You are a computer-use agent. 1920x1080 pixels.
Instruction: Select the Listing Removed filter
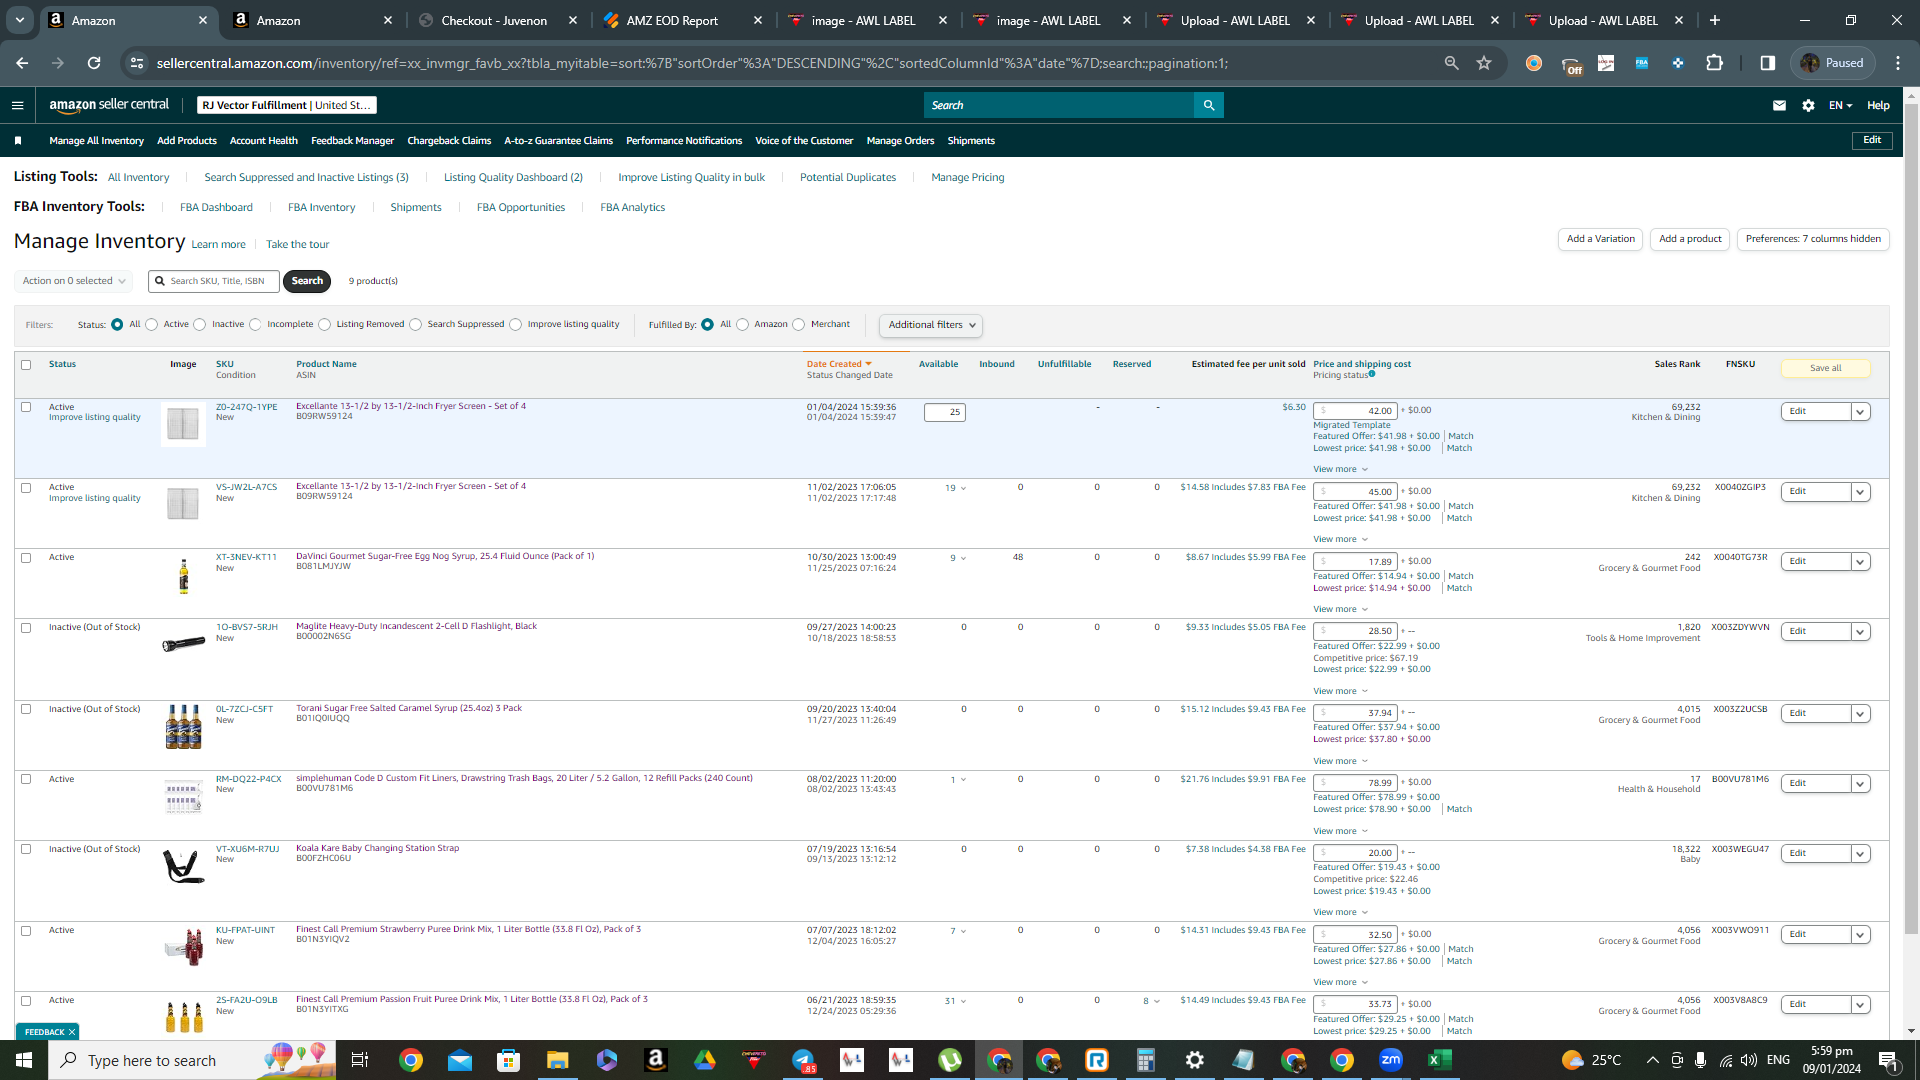tap(324, 325)
